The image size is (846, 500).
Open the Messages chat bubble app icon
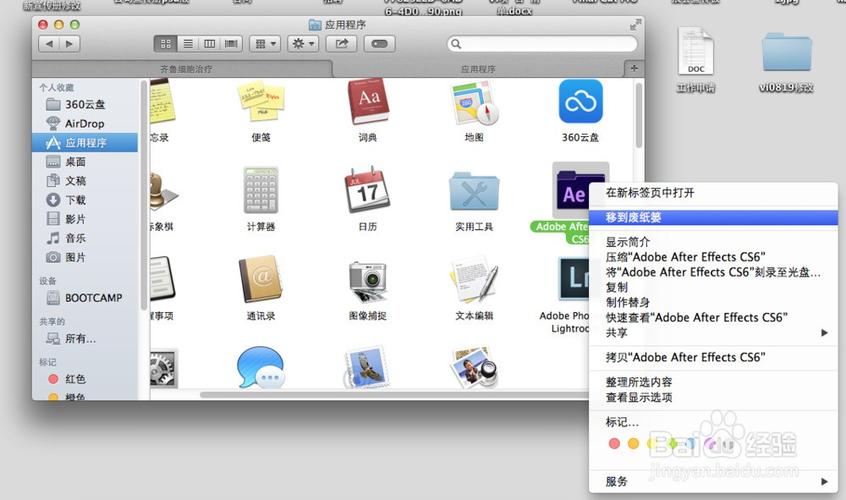(x=261, y=367)
